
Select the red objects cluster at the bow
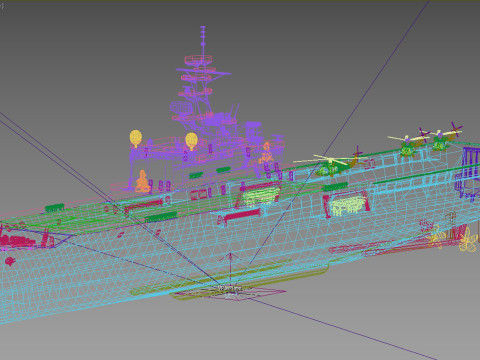[17, 241]
